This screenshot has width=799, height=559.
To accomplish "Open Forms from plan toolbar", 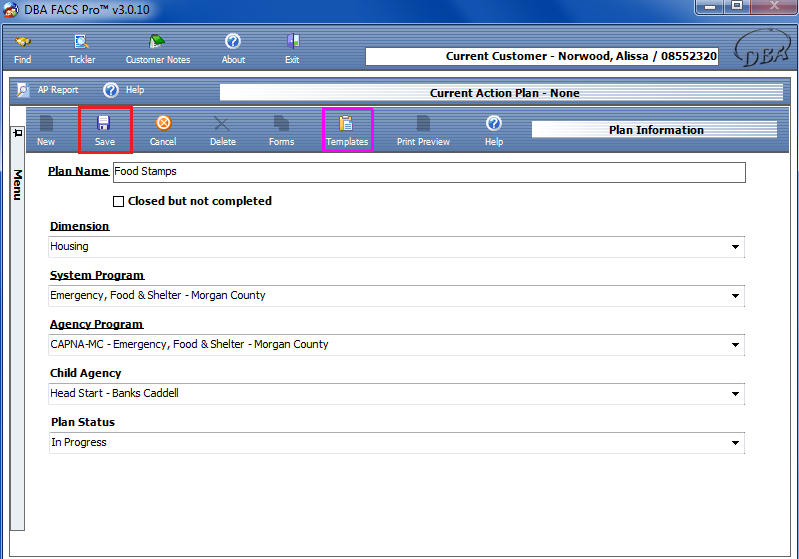I will click(281, 130).
